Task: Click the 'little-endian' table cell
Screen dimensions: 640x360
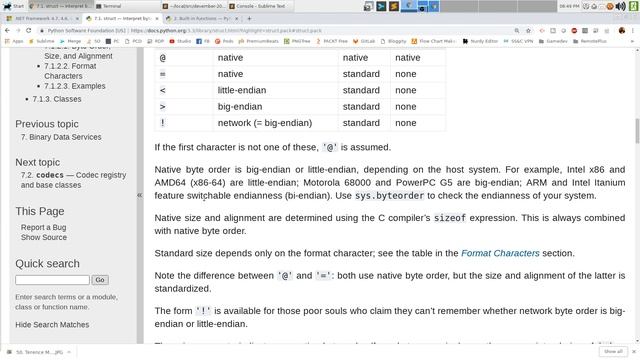Action: [x=276, y=90]
